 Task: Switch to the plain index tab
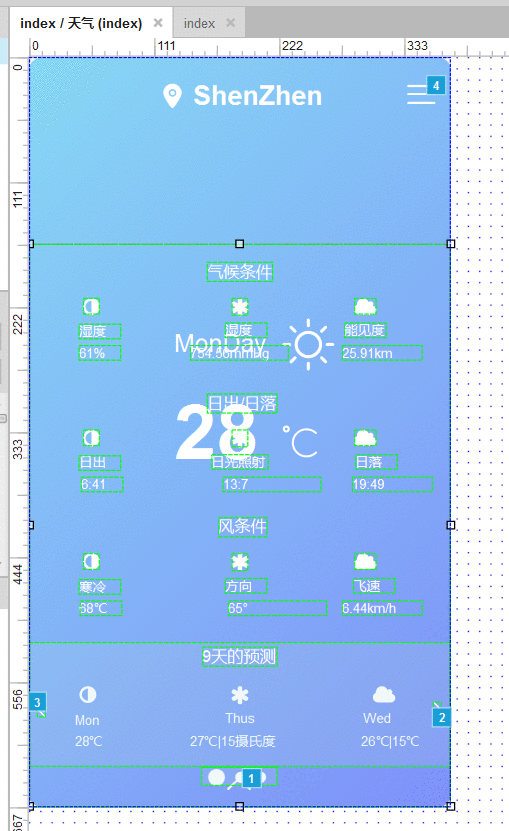[199, 23]
